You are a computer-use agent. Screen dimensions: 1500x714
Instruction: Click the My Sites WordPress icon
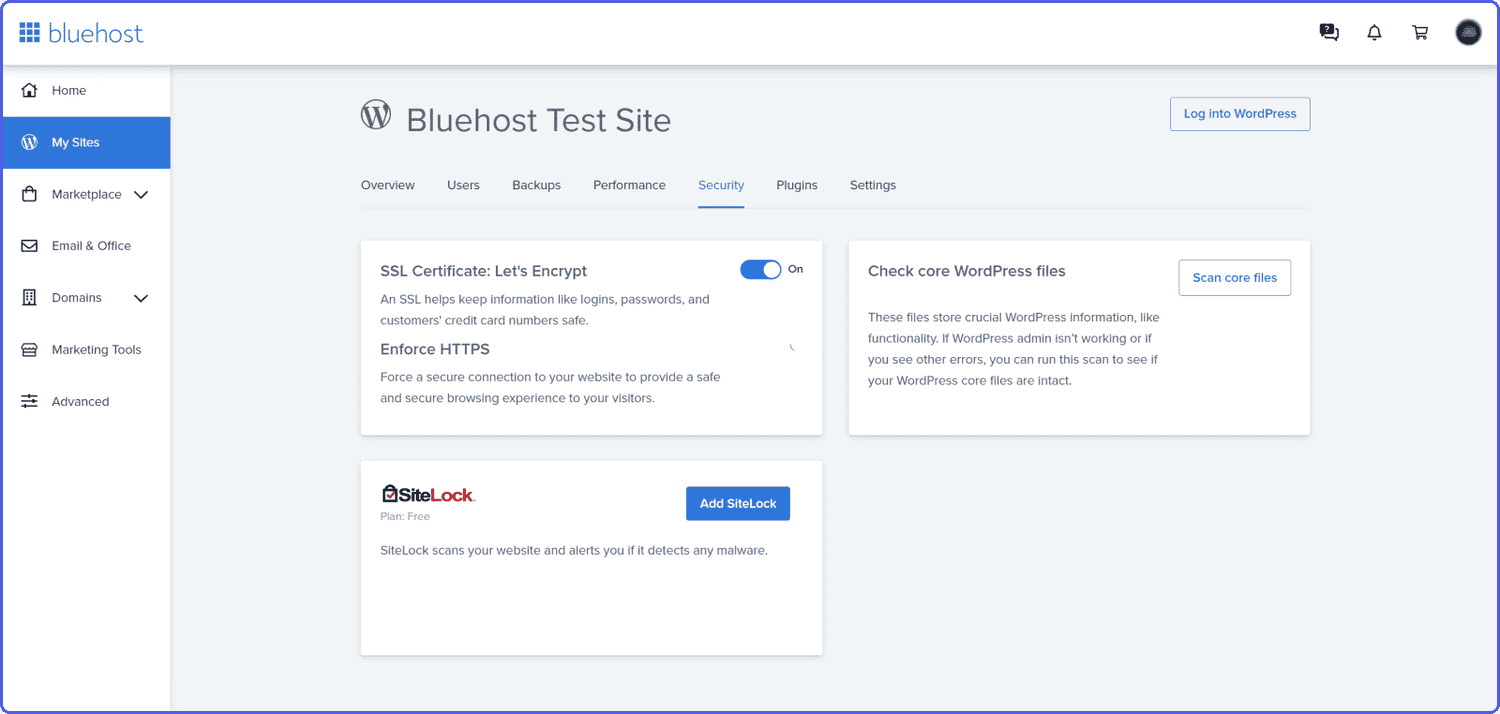pyautogui.click(x=30, y=142)
